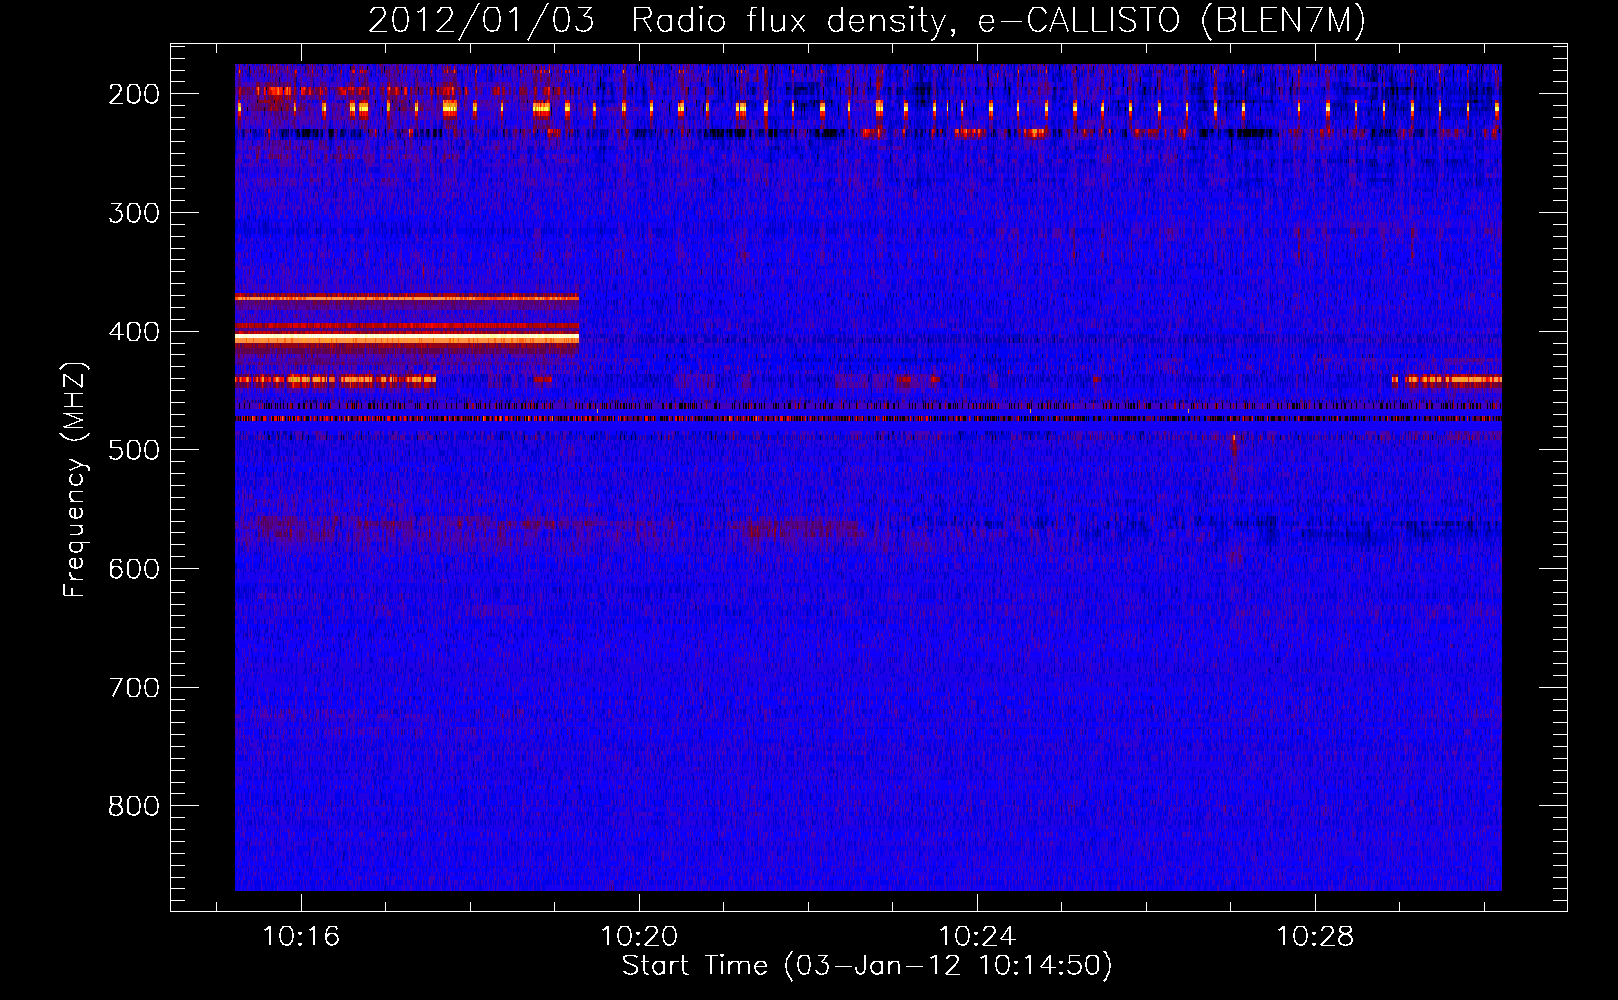This screenshot has height=1000, width=1618.
Task: Click the 10:20 time tick label
Action: click(639, 937)
